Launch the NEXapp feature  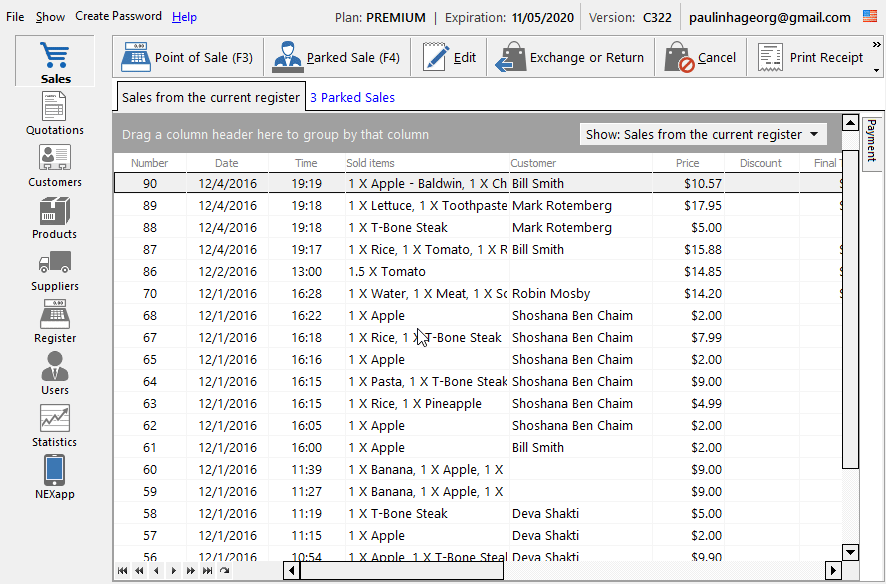(x=54, y=476)
